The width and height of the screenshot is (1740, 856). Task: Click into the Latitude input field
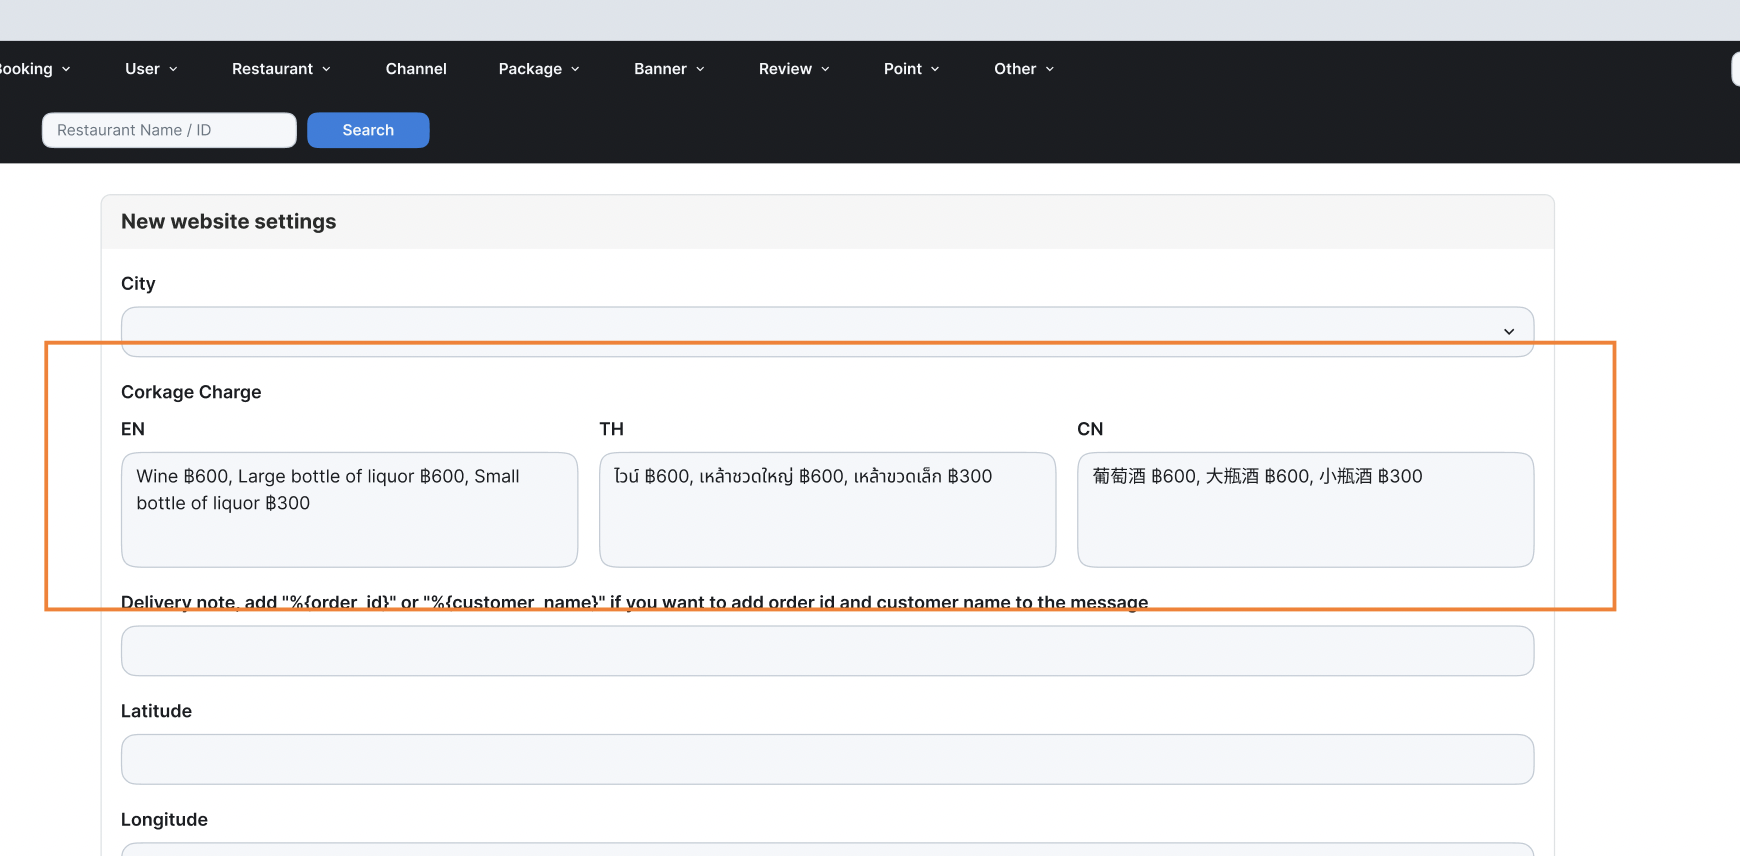[x=827, y=760]
